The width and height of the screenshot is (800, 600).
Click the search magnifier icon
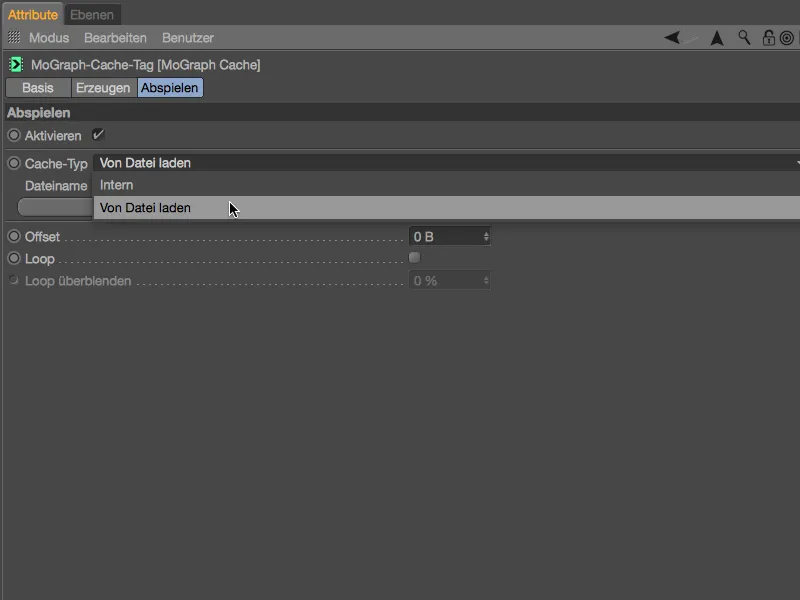point(744,37)
